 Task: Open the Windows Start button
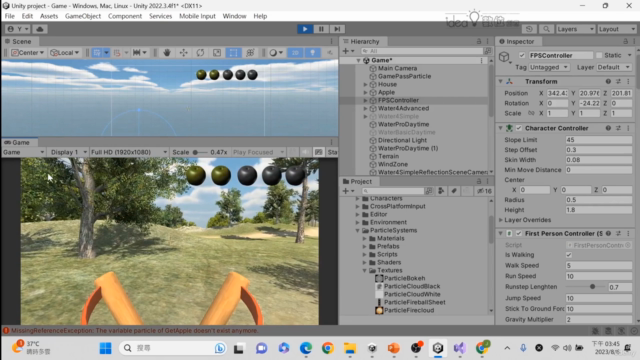(105, 348)
